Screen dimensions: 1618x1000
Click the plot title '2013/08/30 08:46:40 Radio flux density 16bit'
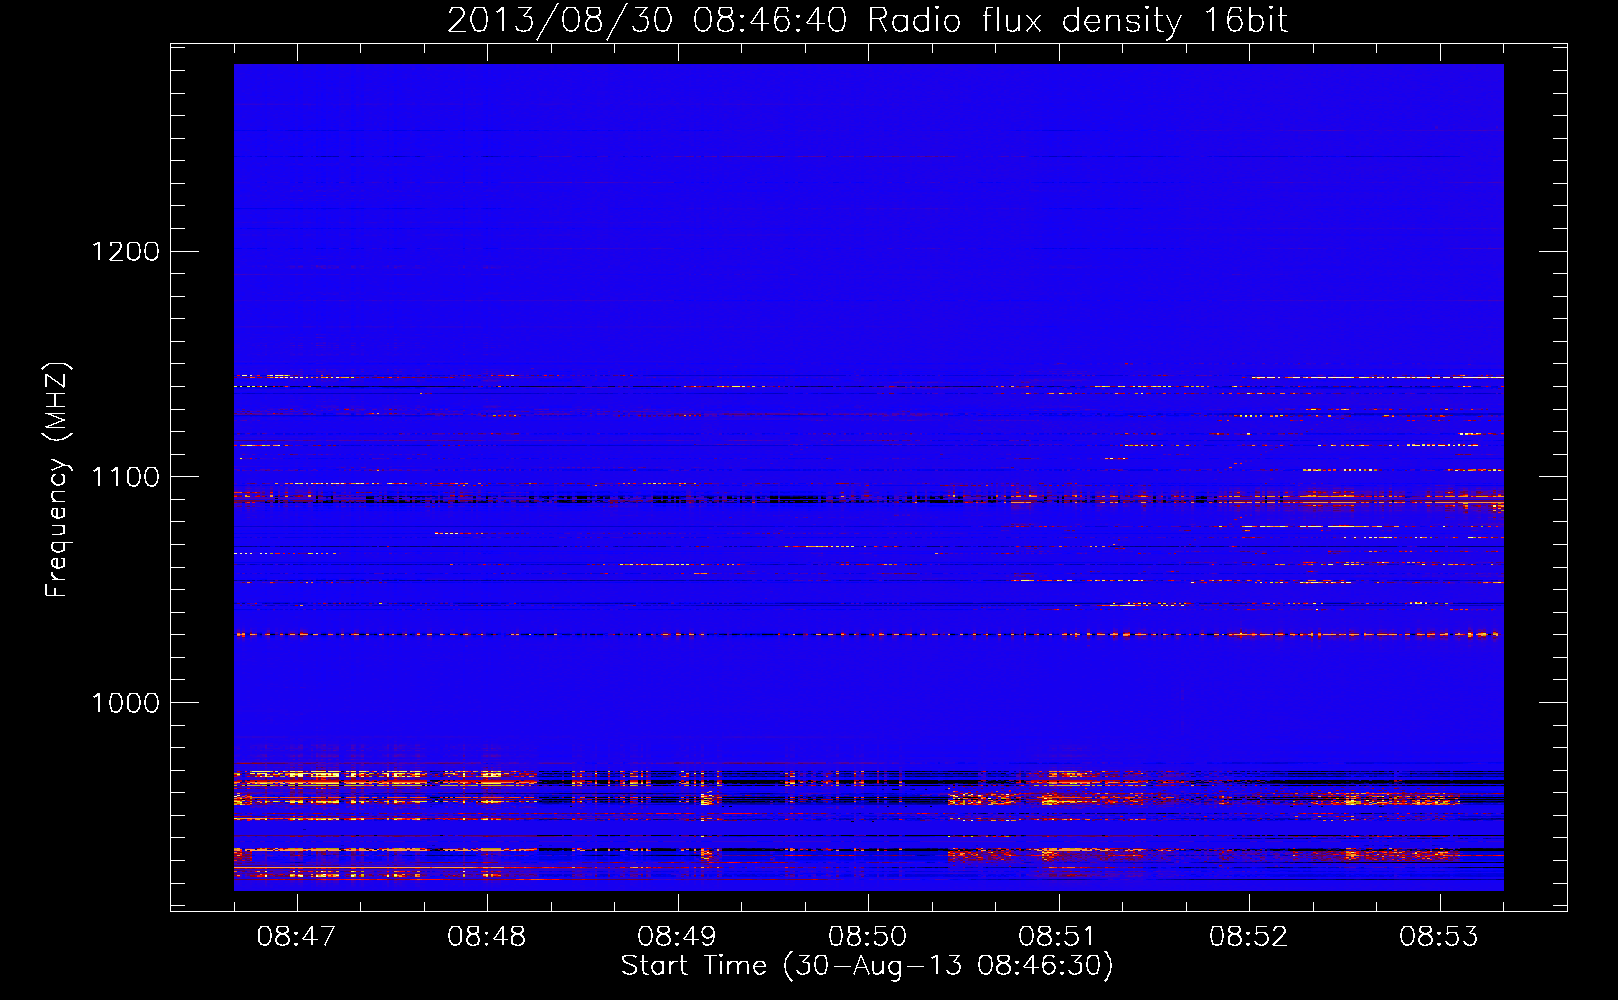[867, 21]
